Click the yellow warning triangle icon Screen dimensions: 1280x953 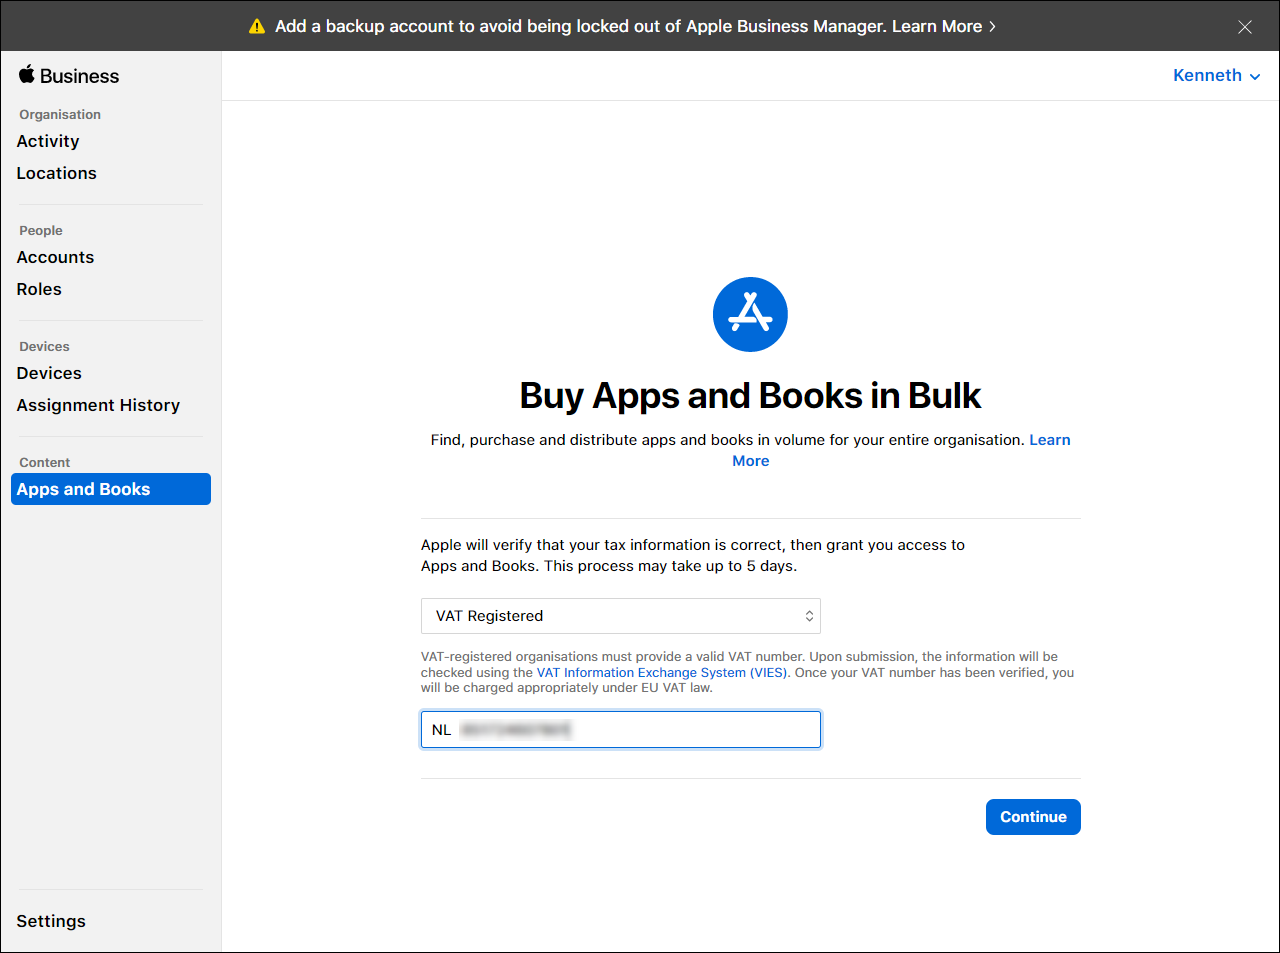click(x=257, y=27)
